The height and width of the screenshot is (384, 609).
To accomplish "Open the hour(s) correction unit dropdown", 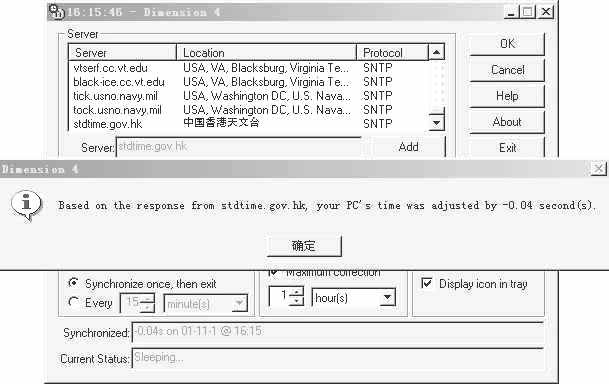I will [387, 298].
